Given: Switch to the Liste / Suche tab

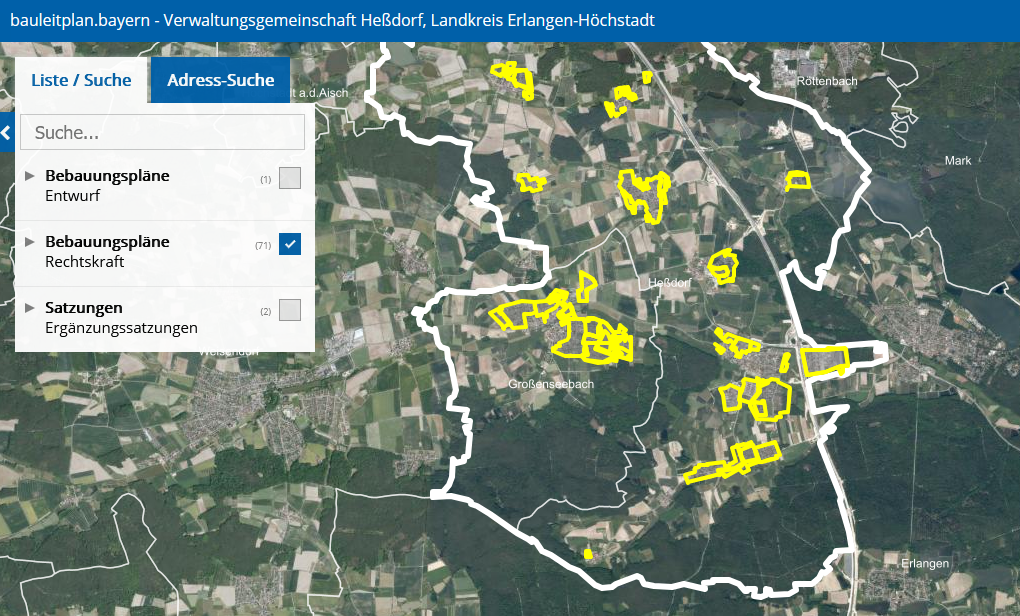Looking at the screenshot, I should click(x=81, y=80).
